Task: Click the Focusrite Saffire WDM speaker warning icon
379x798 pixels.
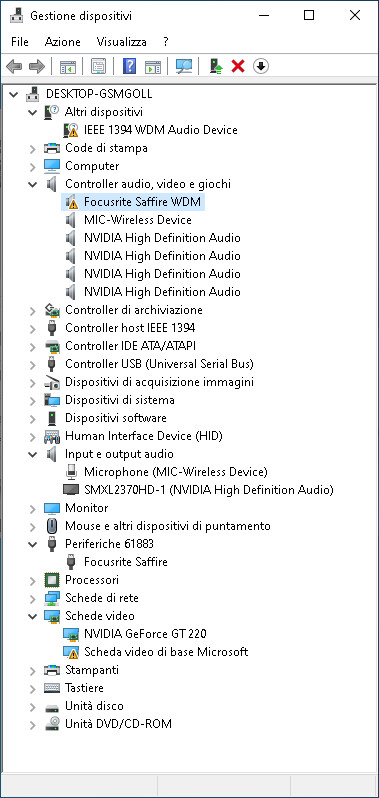Action: tap(71, 202)
